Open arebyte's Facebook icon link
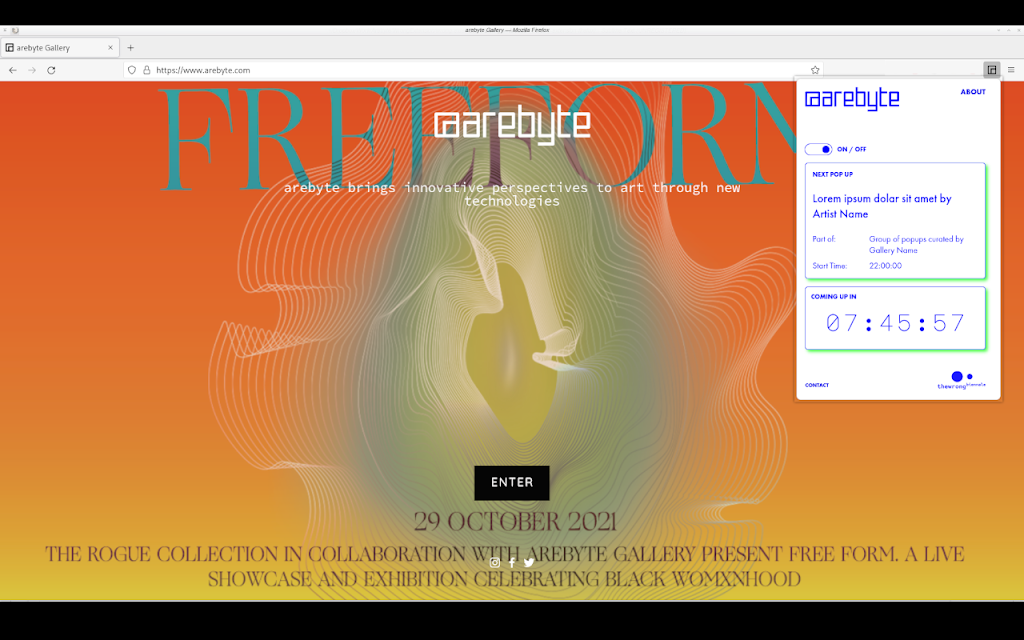This screenshot has width=1024, height=640. [512, 562]
